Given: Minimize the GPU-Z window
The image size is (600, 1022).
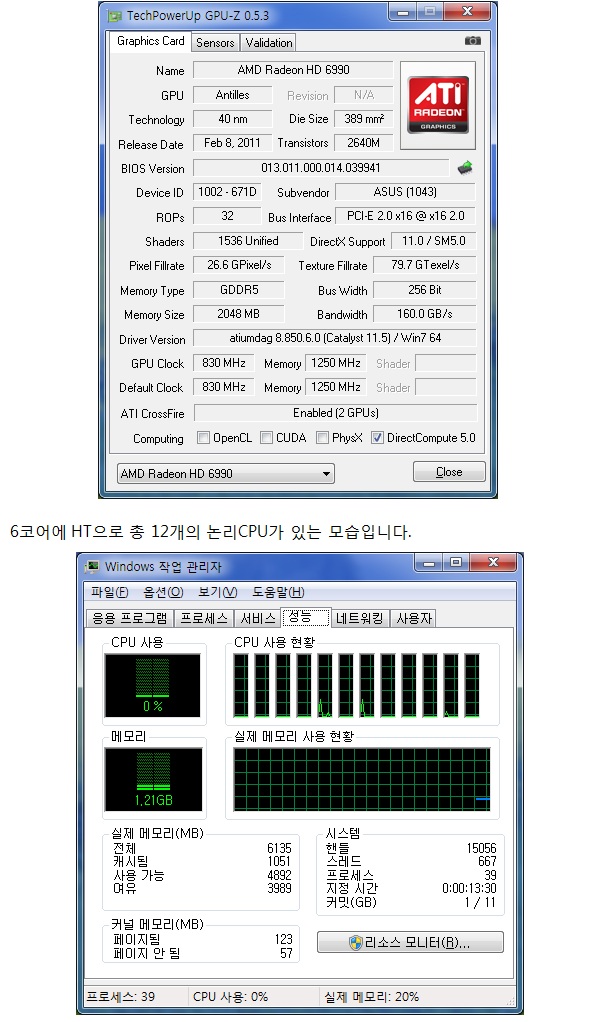Looking at the screenshot, I should [404, 12].
